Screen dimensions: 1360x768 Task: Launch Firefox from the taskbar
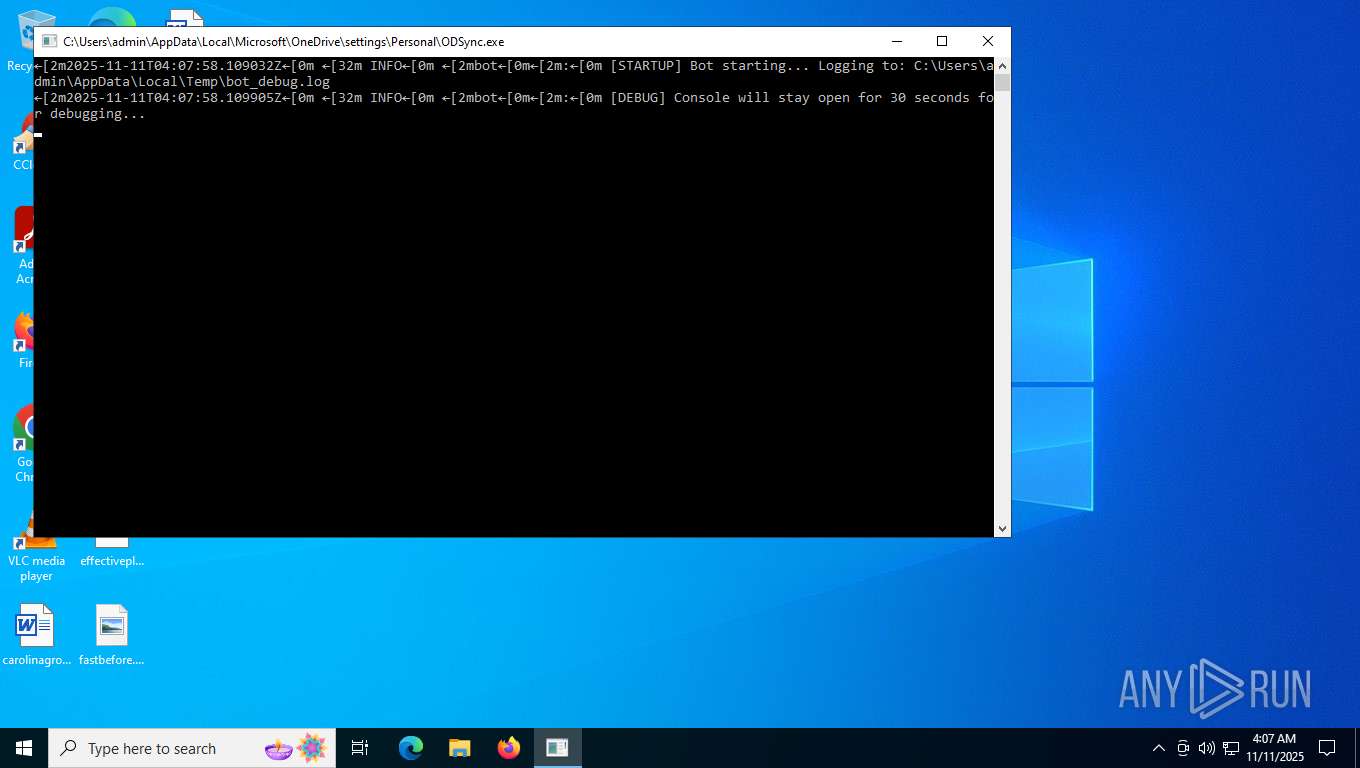click(x=508, y=748)
